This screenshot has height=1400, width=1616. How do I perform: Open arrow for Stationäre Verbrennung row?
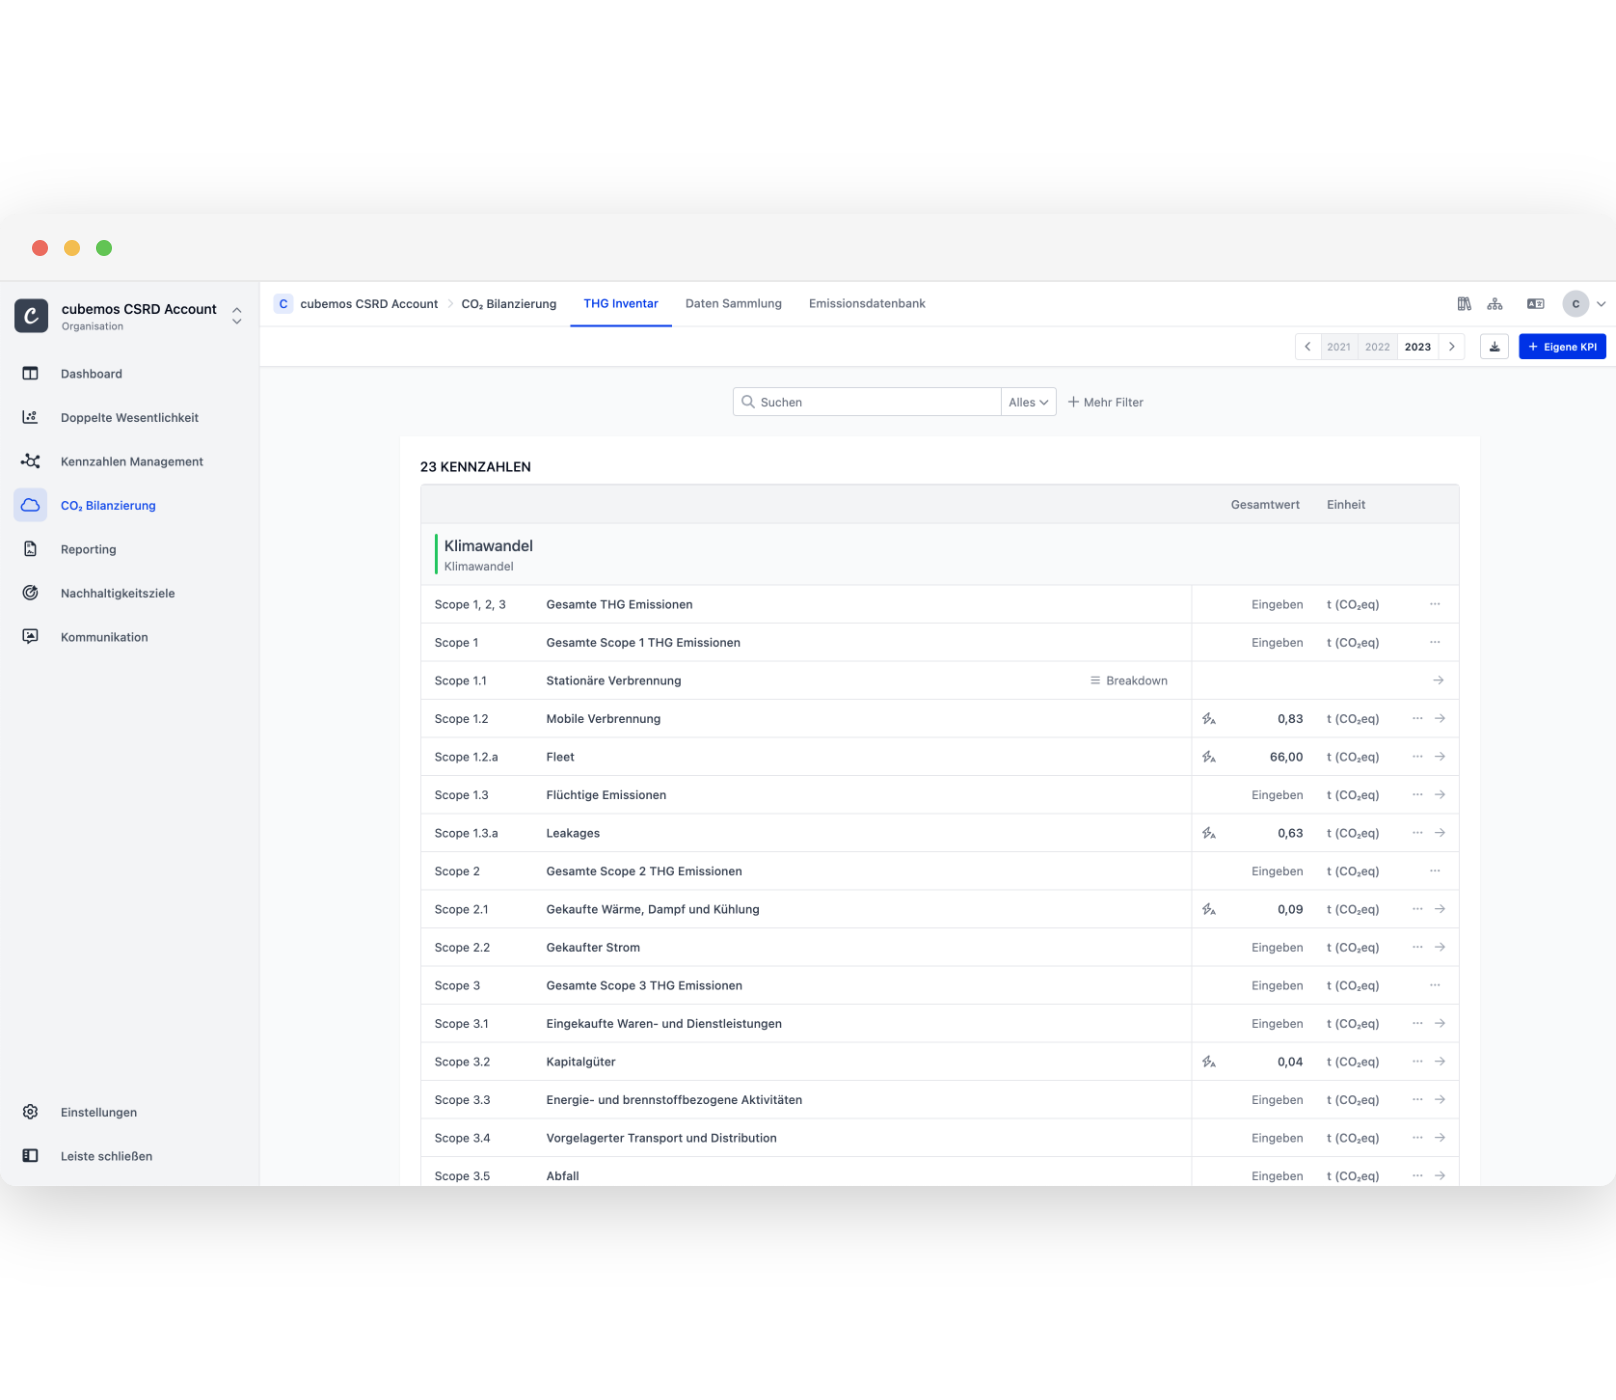coord(1438,681)
